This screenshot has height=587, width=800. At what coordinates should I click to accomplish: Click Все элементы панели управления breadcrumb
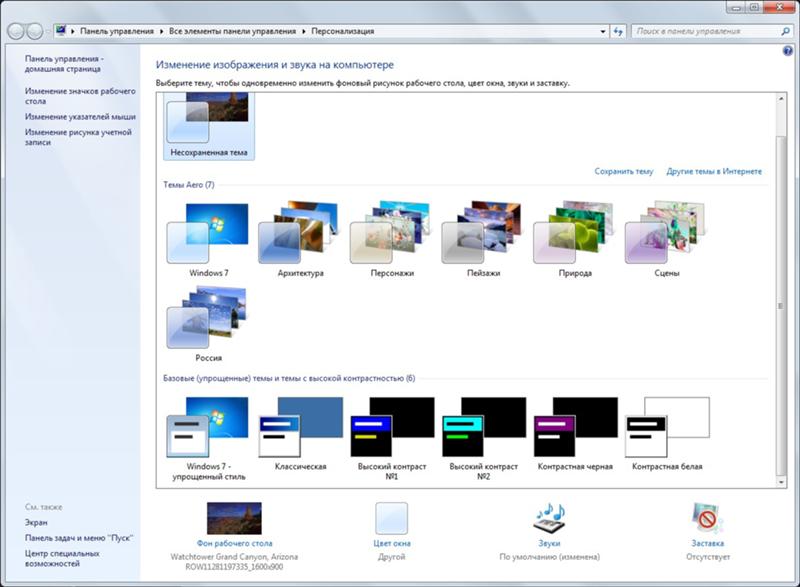[x=232, y=31]
